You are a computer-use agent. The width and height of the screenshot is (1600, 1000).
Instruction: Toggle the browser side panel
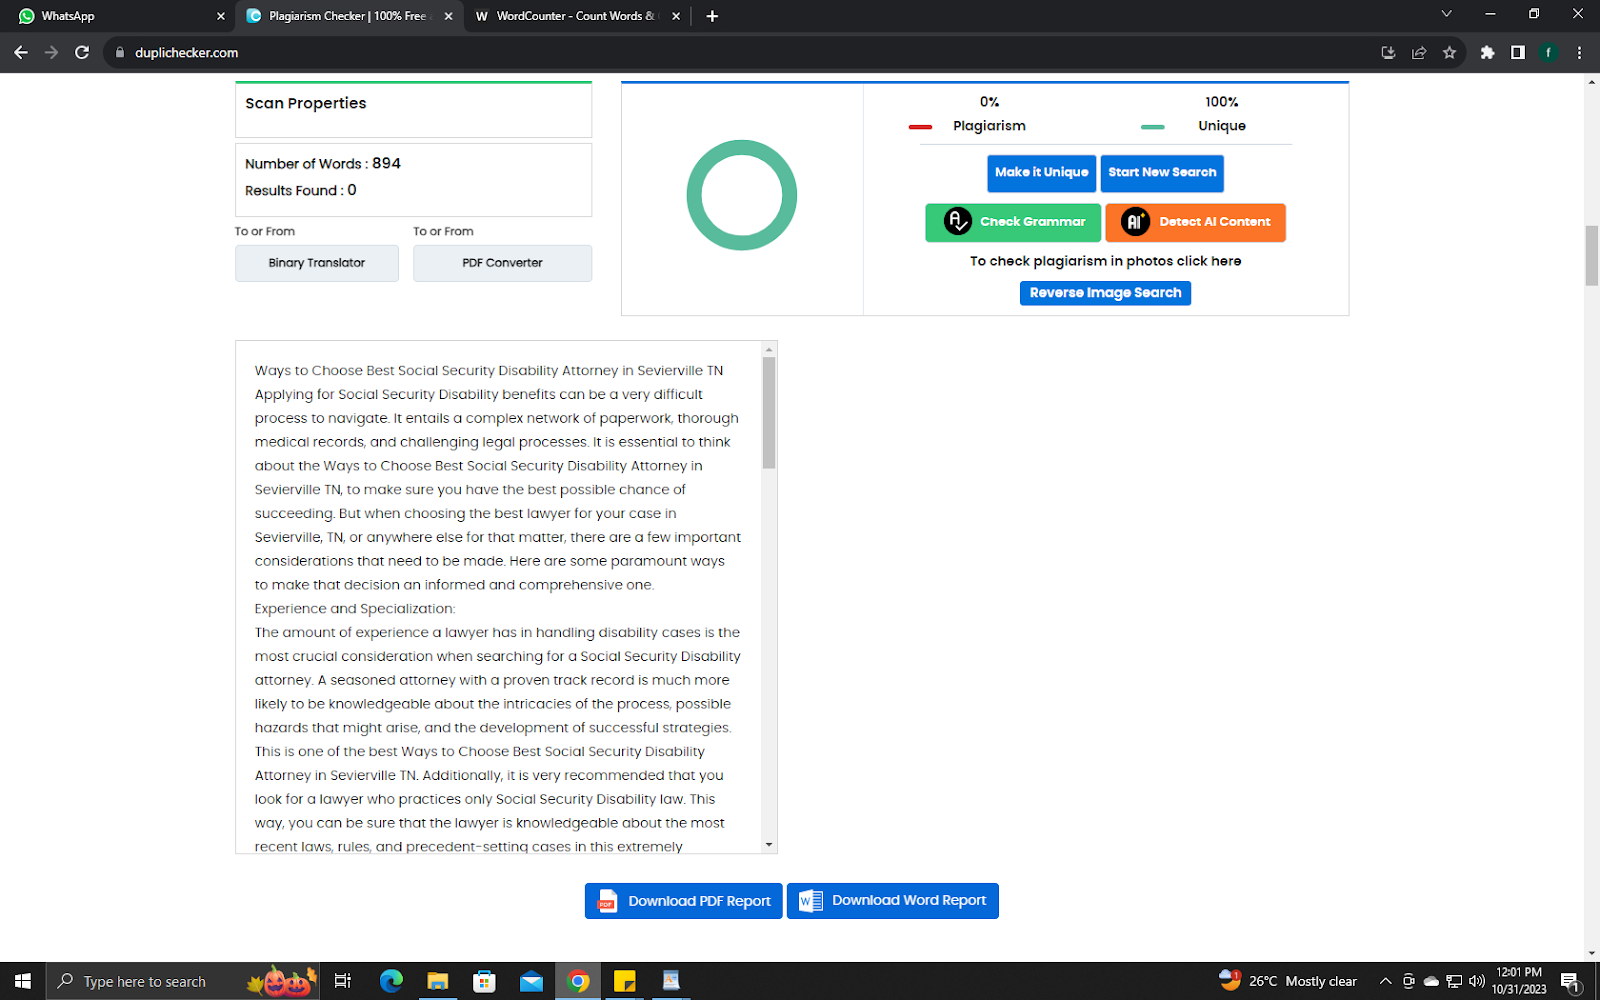tap(1517, 53)
